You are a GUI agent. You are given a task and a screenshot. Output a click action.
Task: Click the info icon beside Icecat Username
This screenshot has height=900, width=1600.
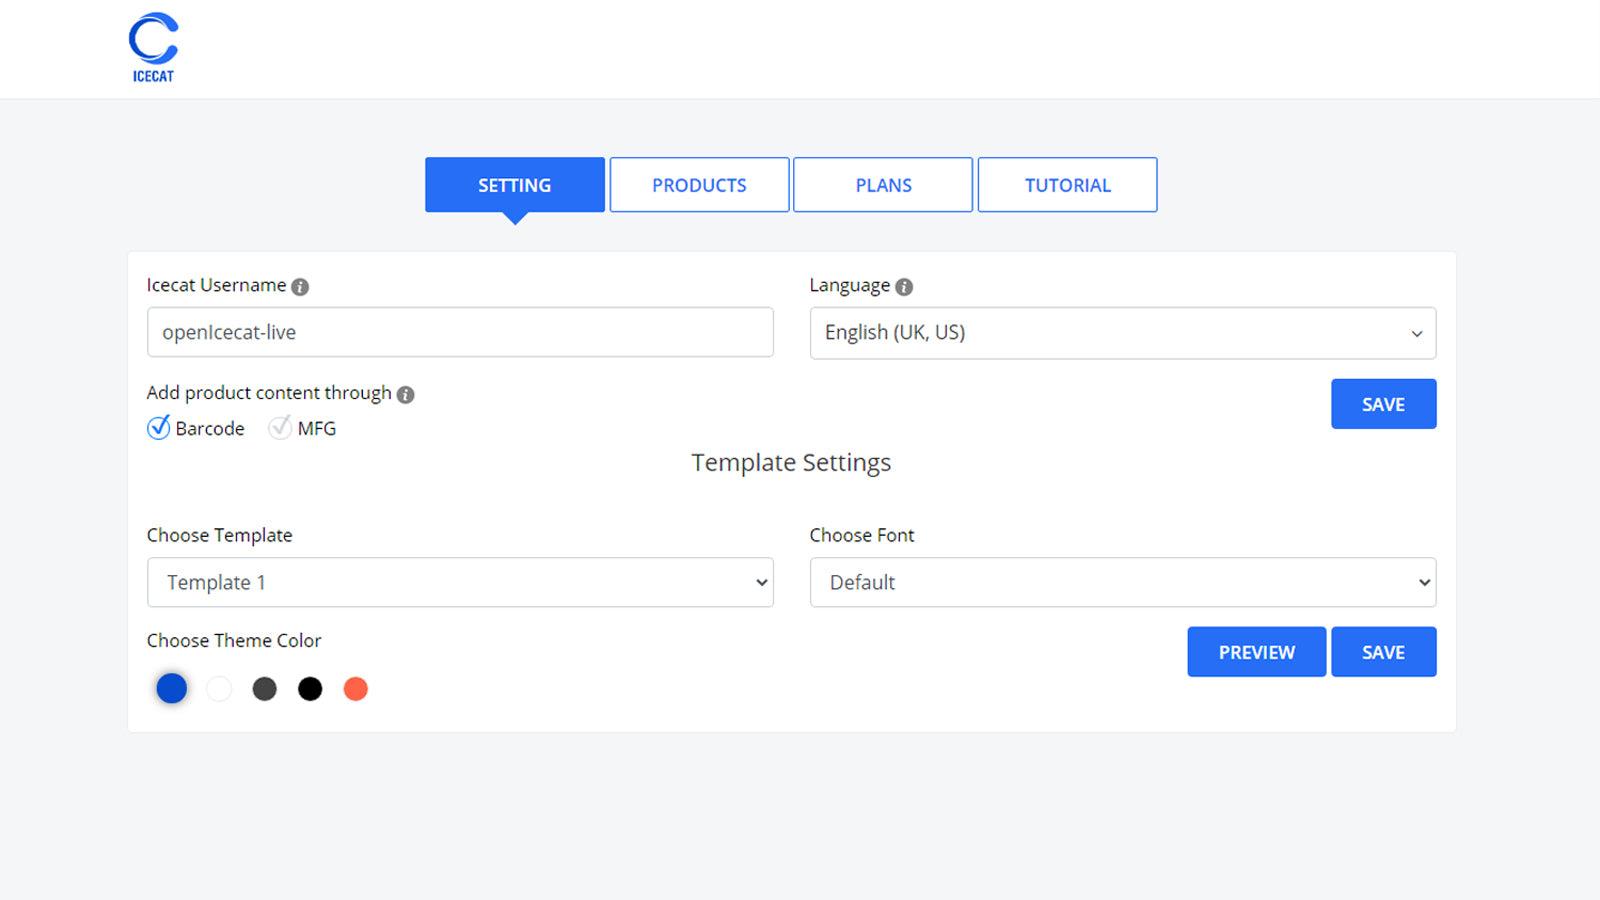point(300,287)
